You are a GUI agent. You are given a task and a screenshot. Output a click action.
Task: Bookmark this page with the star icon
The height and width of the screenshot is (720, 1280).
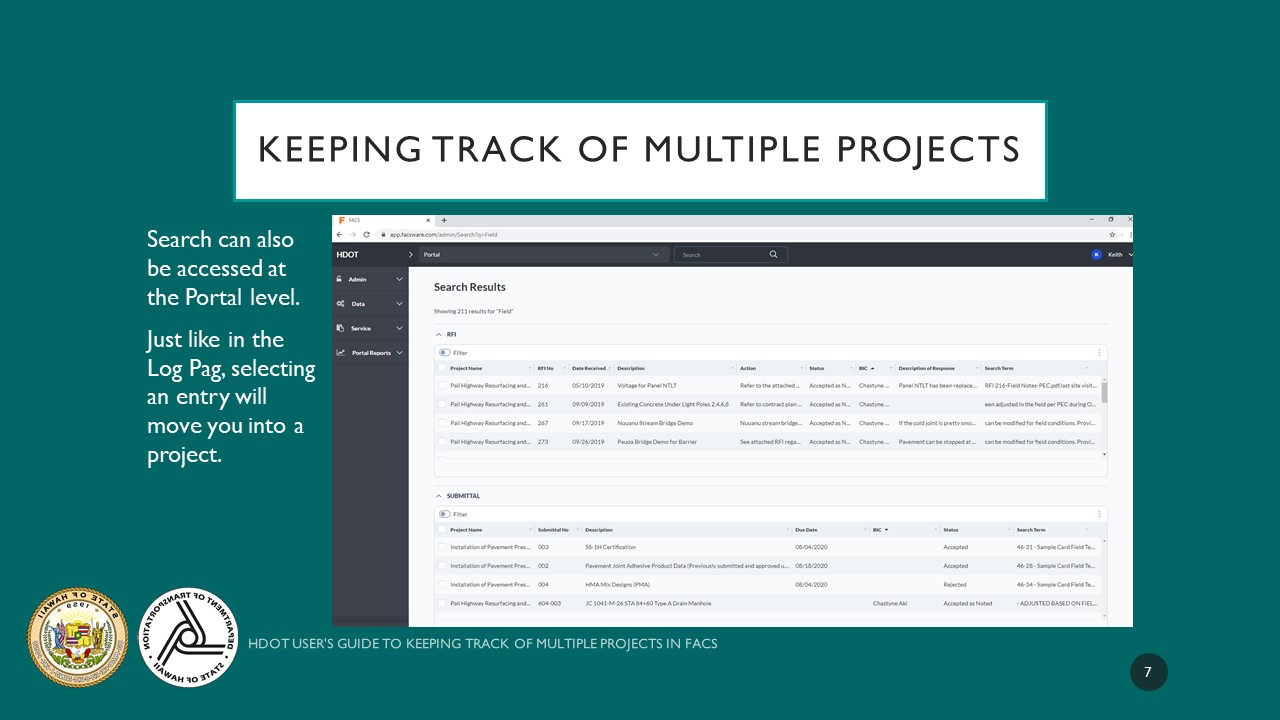tap(1112, 234)
